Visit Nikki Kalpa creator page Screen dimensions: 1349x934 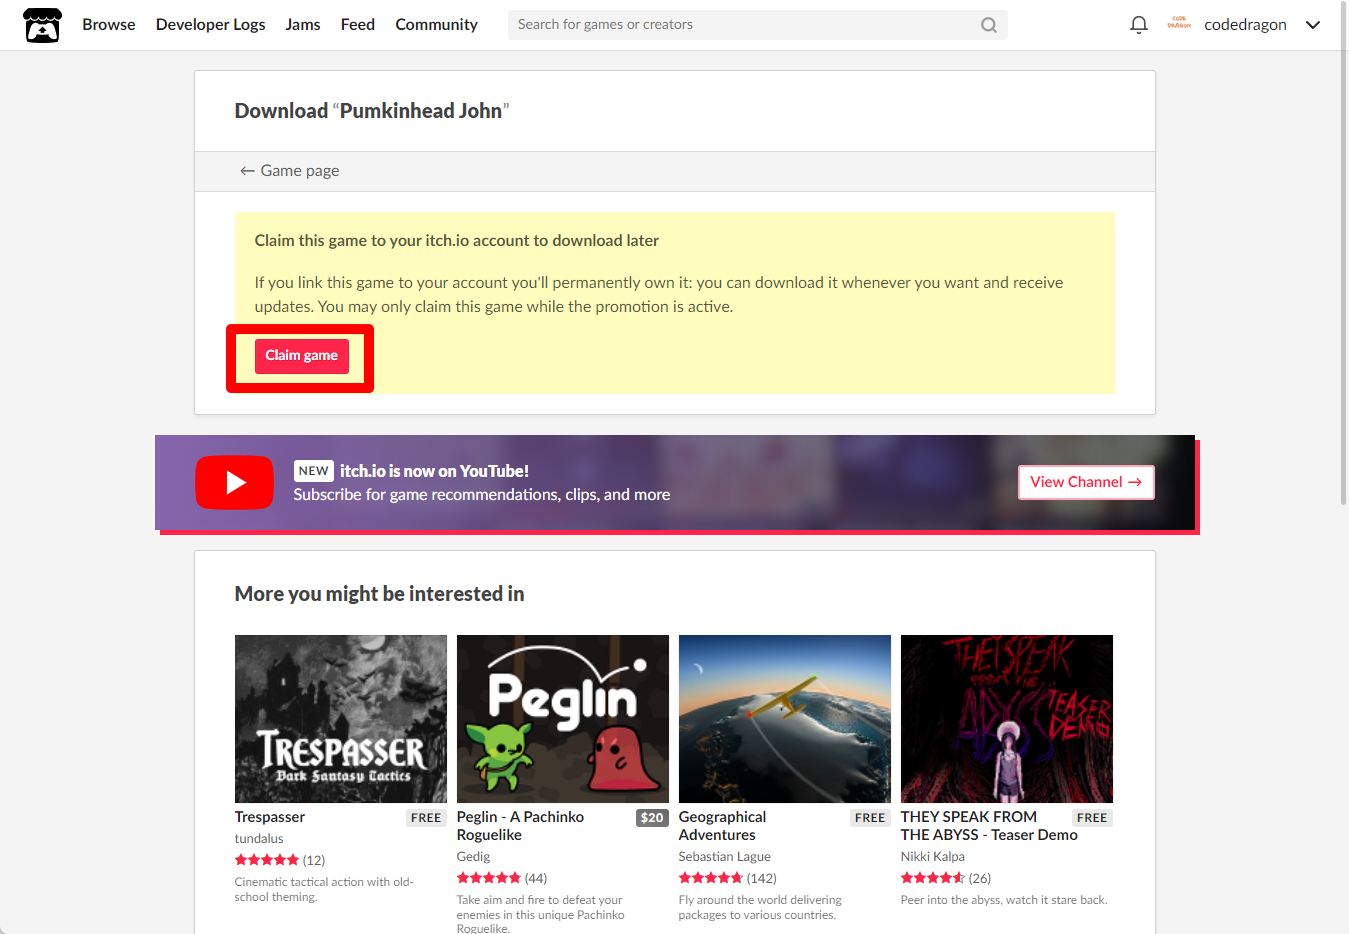pyautogui.click(x=932, y=857)
